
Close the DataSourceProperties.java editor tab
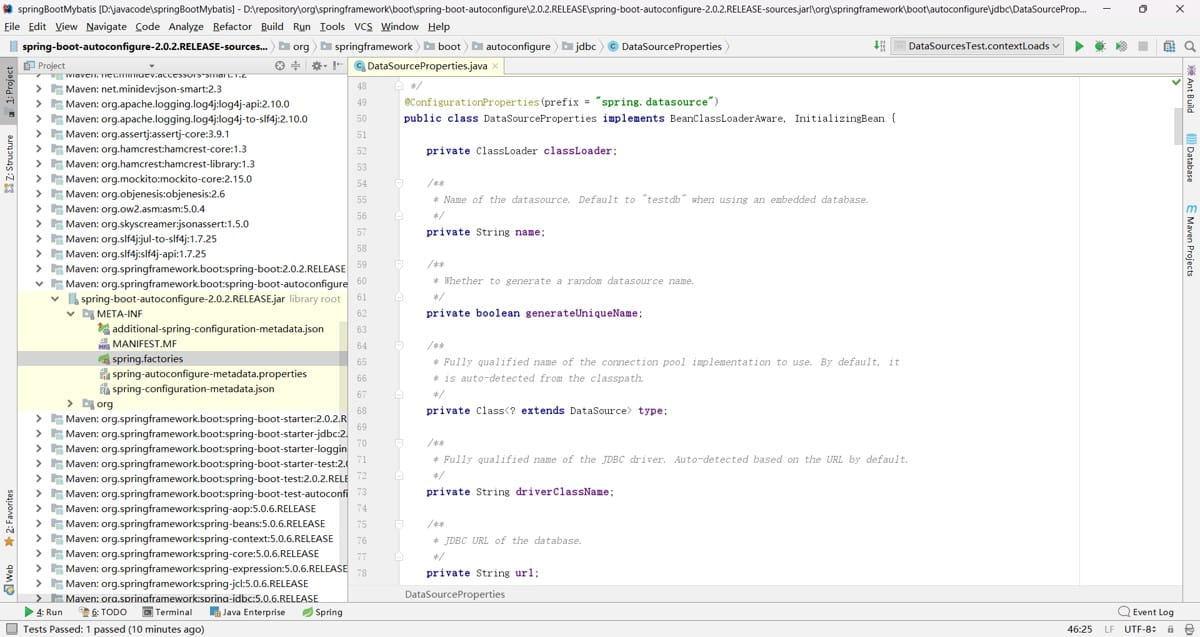pyautogui.click(x=495, y=66)
